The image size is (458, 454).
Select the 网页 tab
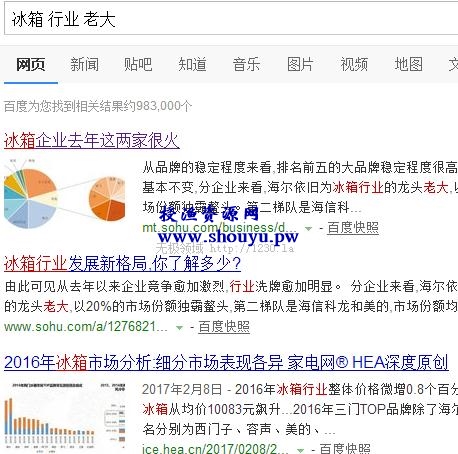coord(31,64)
